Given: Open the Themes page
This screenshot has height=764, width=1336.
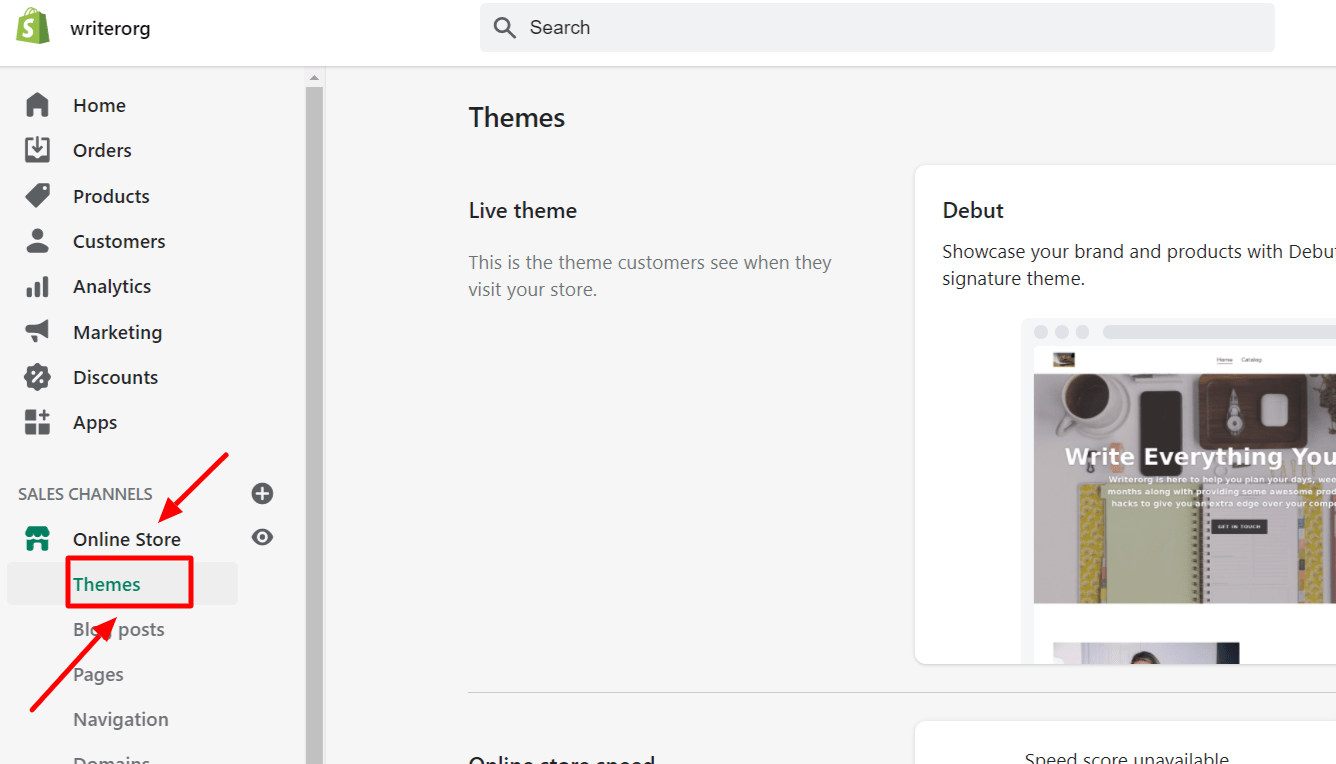Looking at the screenshot, I should point(106,583).
